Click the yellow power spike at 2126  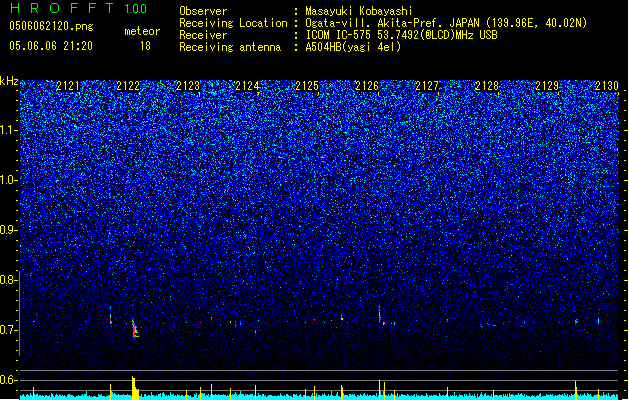pyautogui.click(x=379, y=390)
